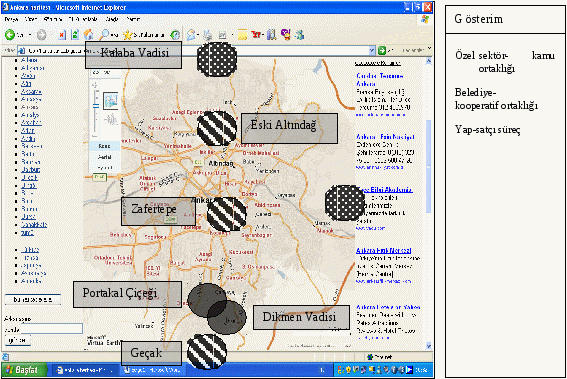Click the yellow folder toolbar icon
The image size is (567, 379).
pos(242,35)
